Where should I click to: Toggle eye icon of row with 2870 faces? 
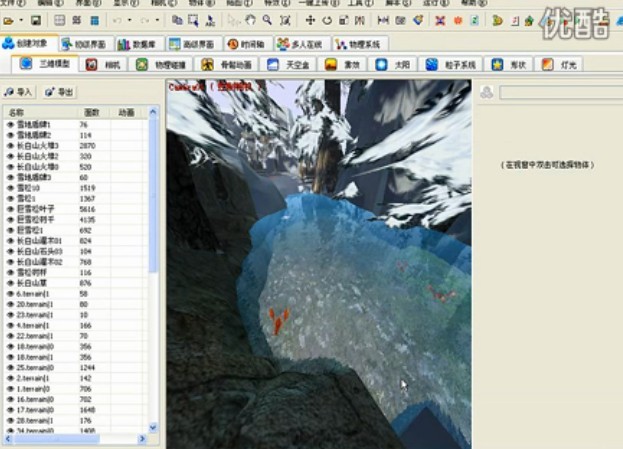[x=11, y=146]
